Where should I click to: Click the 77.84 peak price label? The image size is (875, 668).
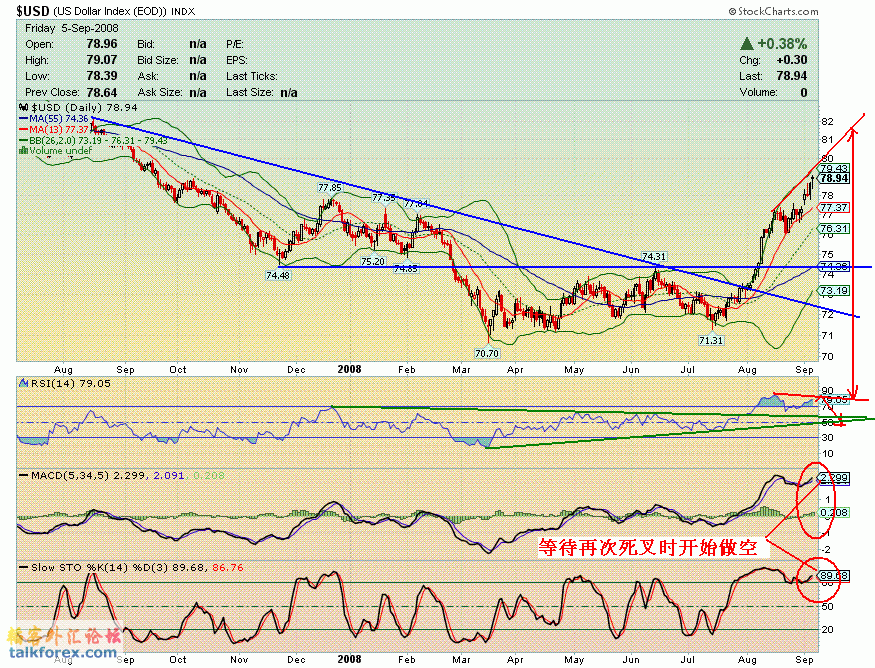[416, 204]
